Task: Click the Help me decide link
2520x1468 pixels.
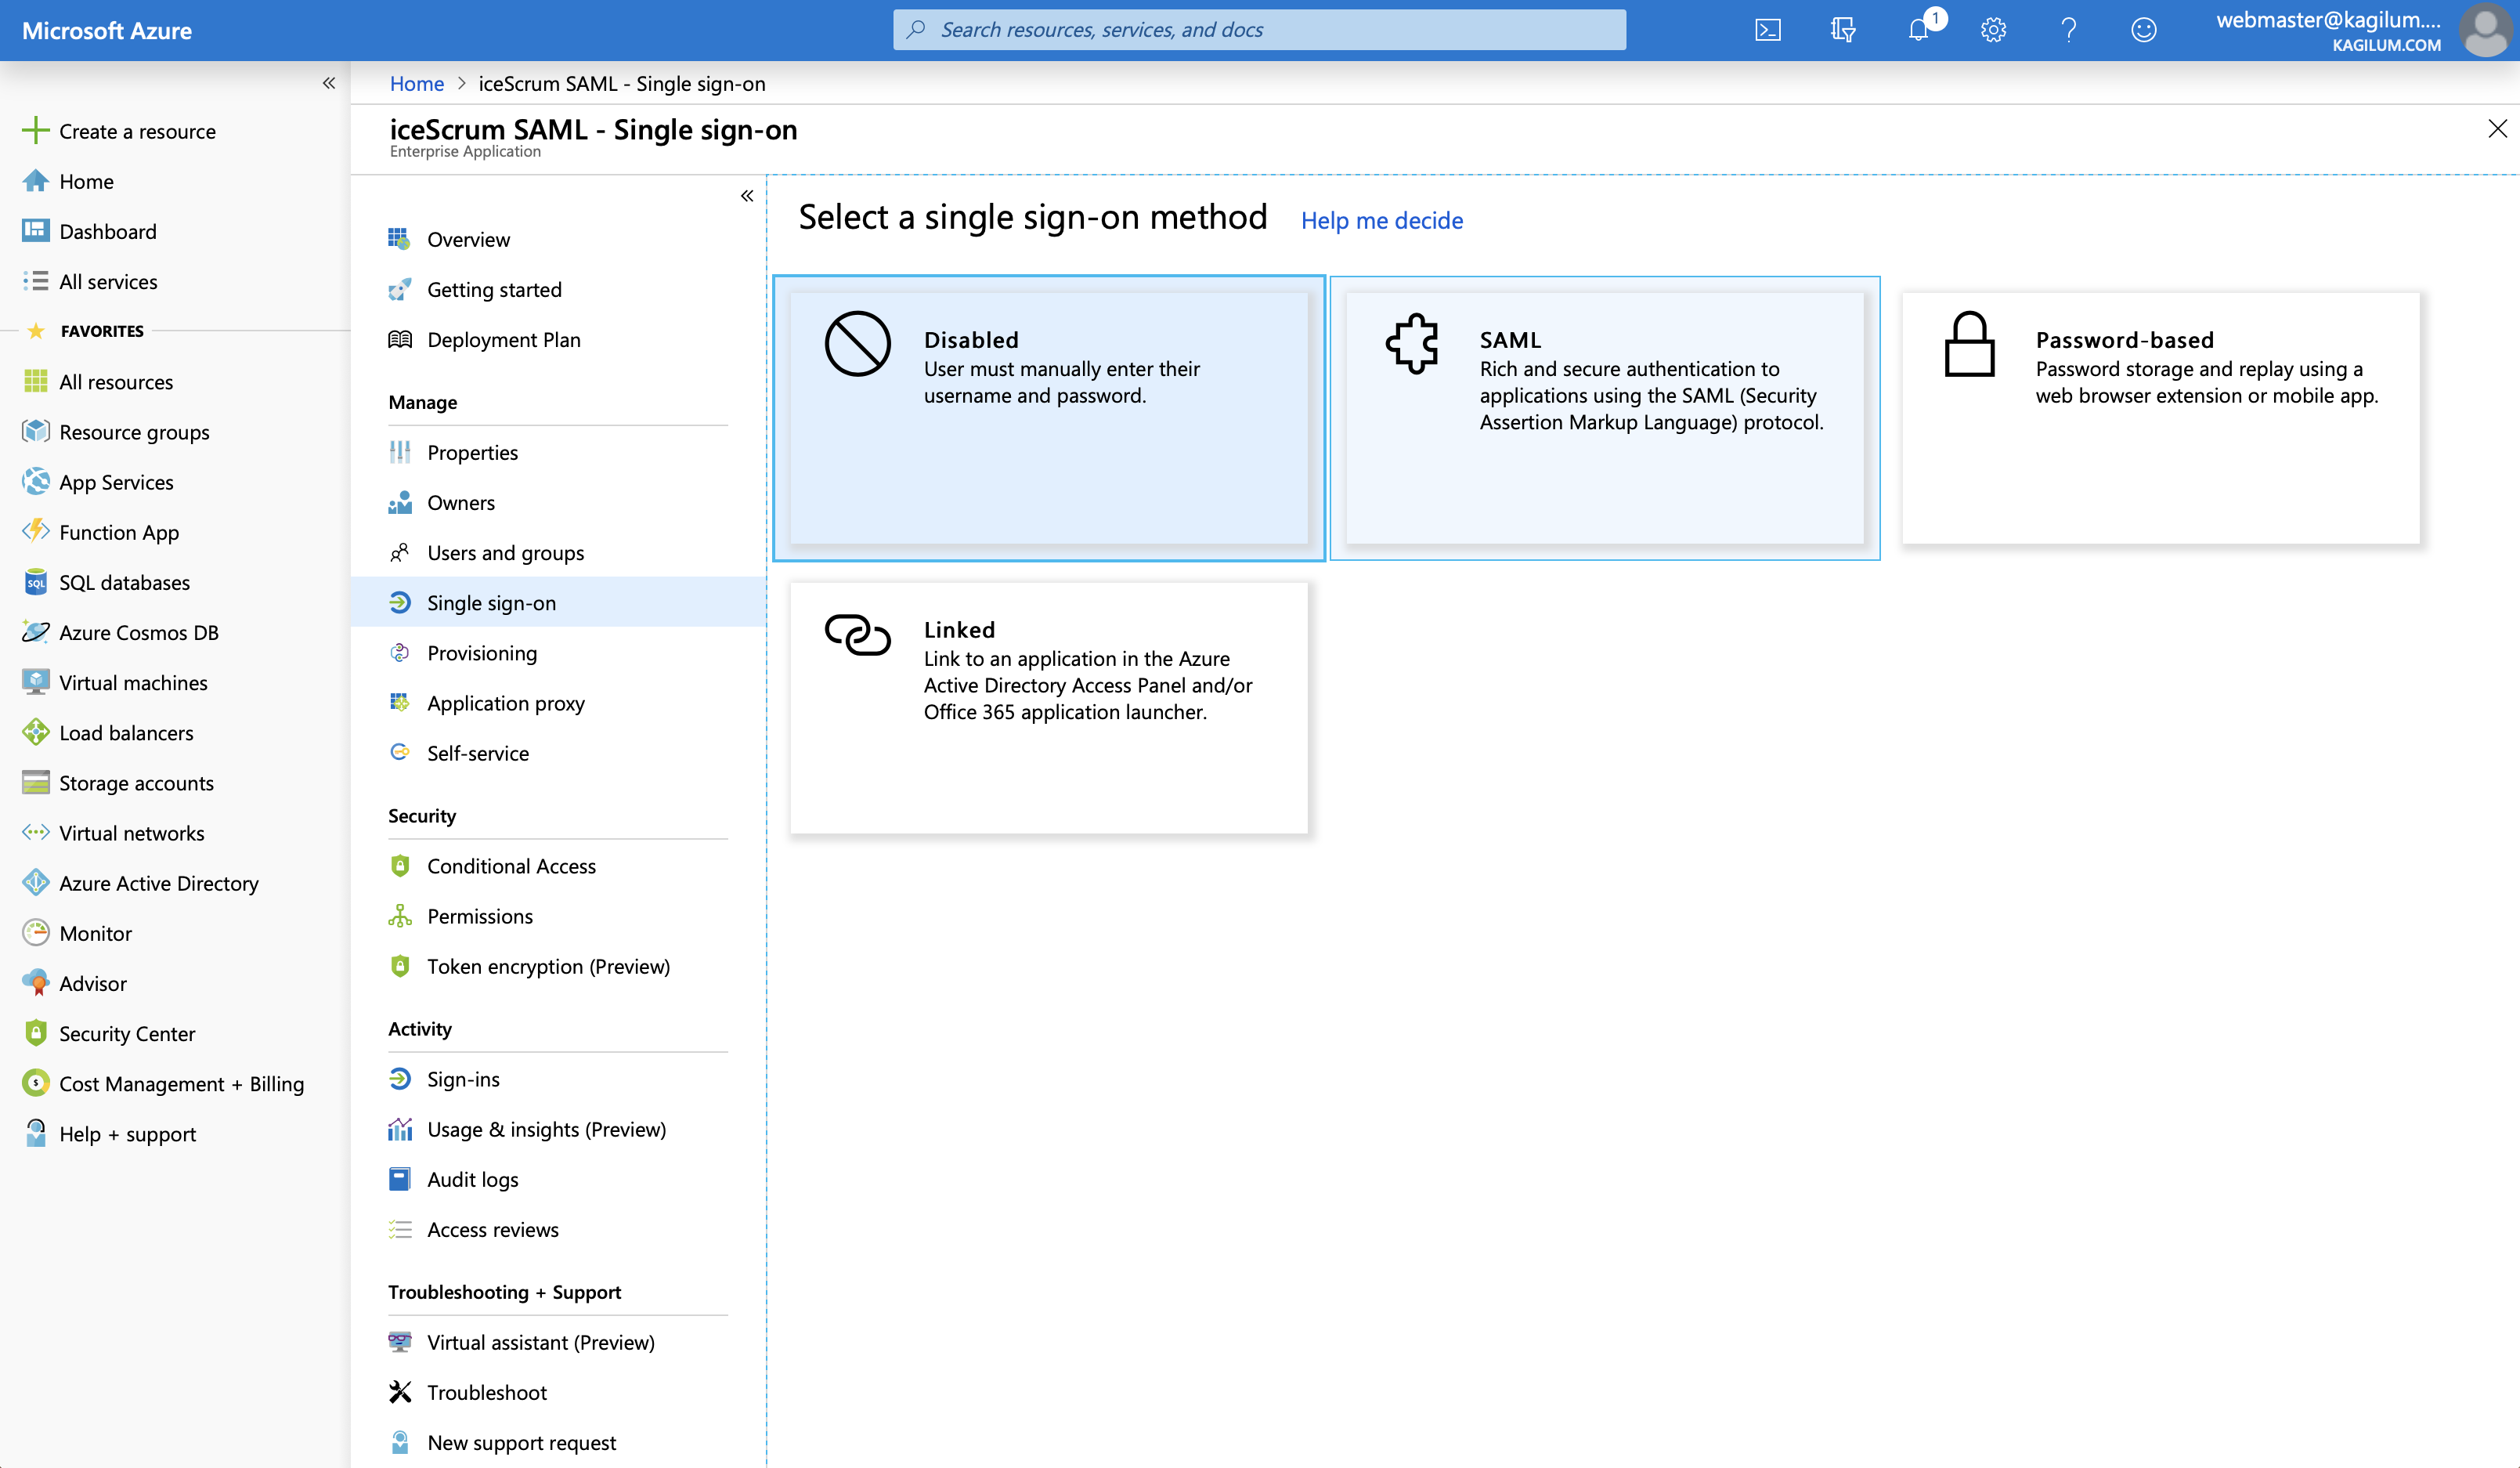Action: point(1381,220)
